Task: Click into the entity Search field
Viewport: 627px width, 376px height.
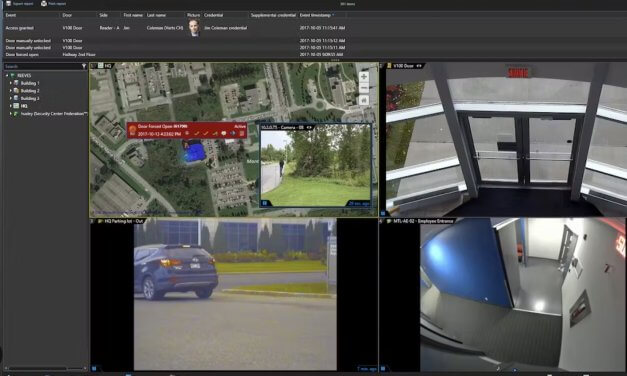Action: point(42,66)
